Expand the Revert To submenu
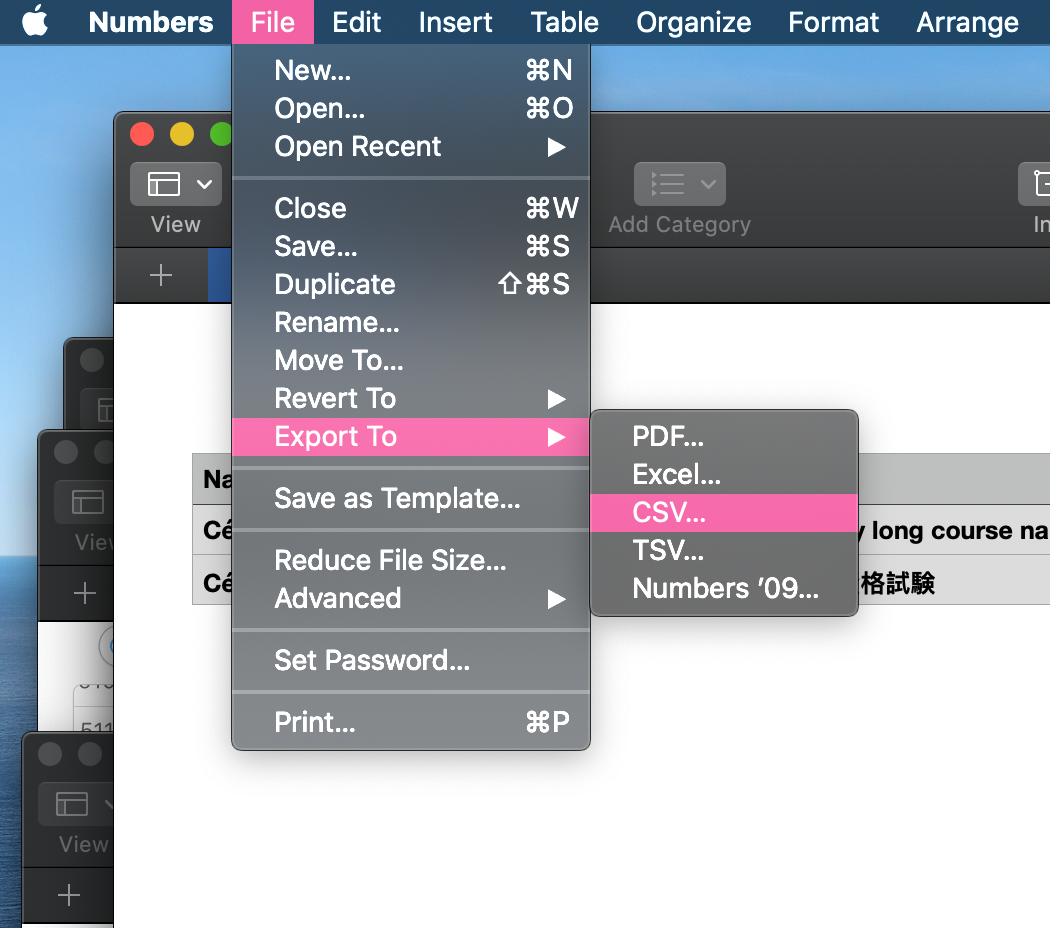Screen dimensions: 1050x928 tap(410, 399)
